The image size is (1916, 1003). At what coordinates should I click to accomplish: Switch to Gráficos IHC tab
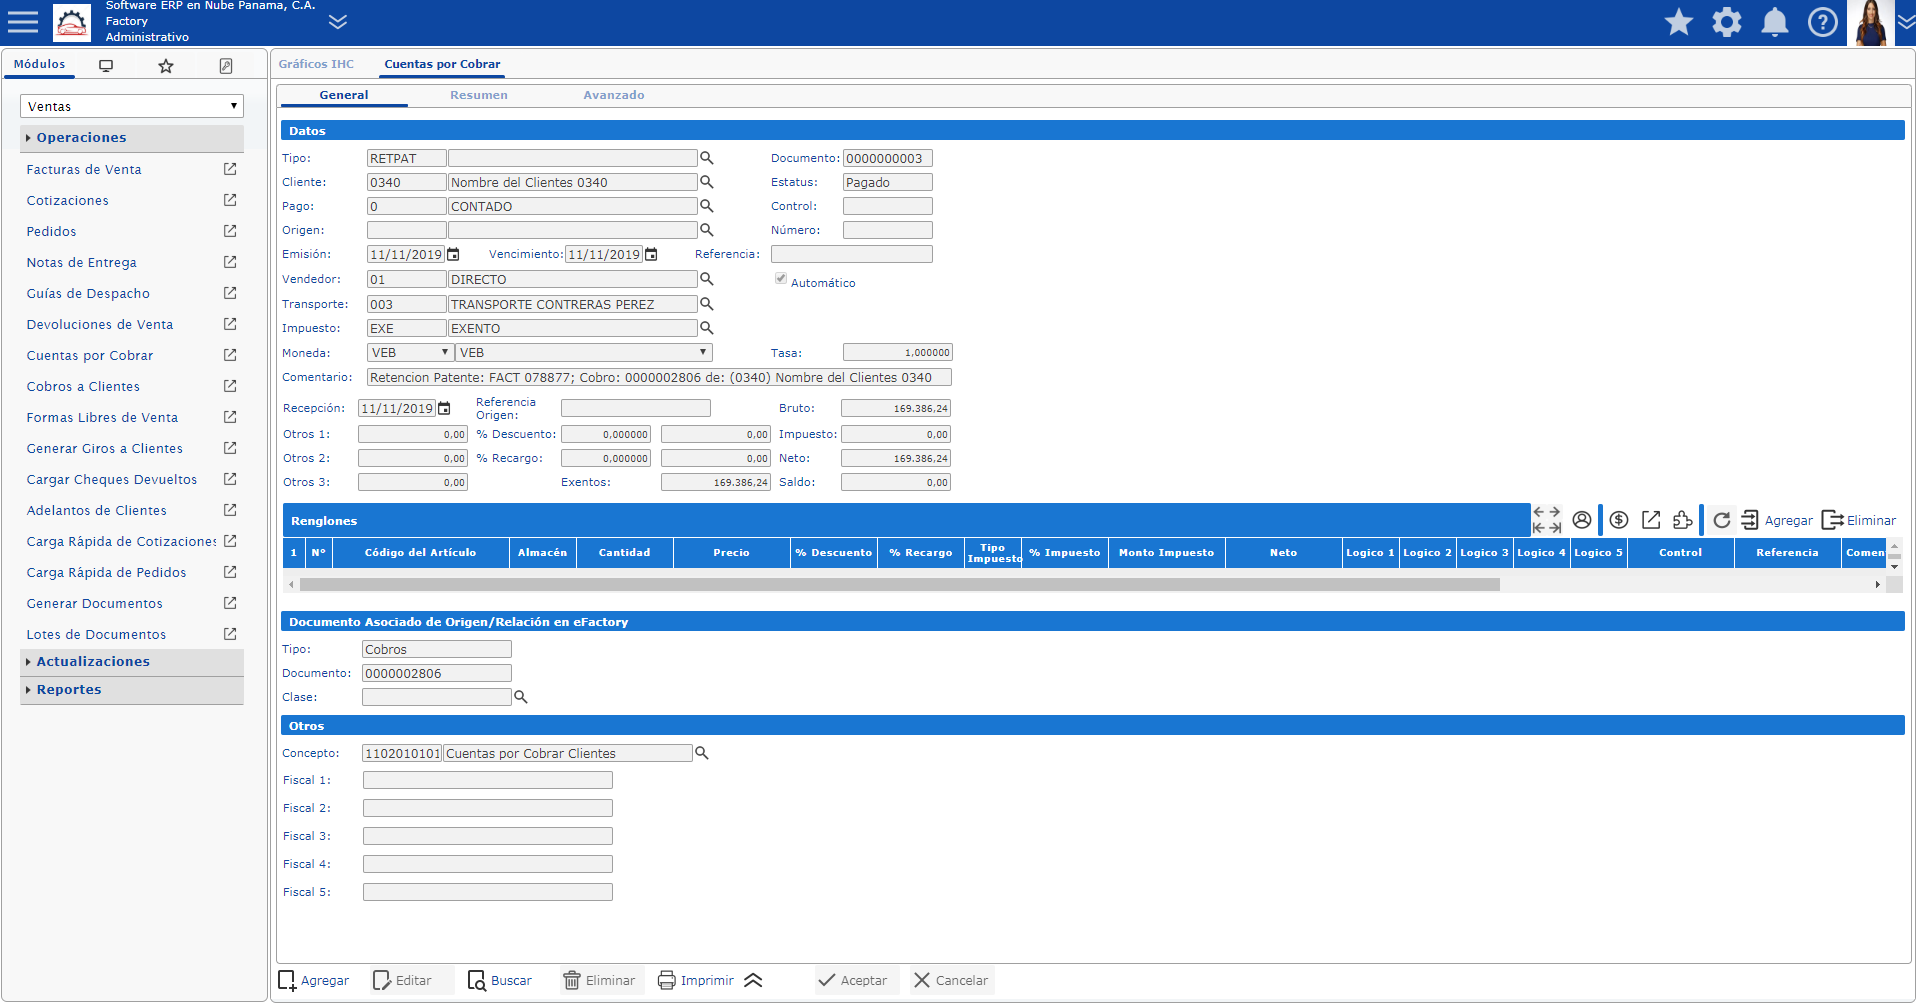point(316,64)
